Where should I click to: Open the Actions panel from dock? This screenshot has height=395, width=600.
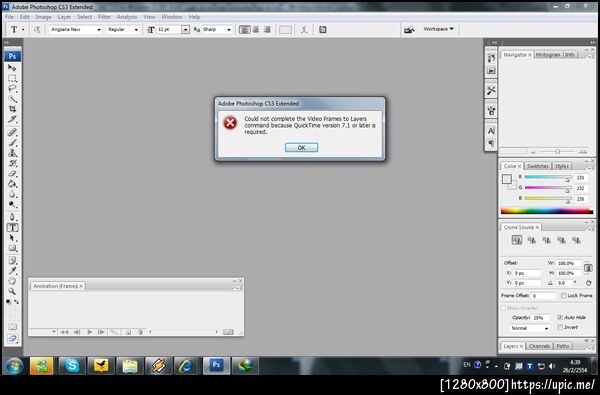point(491,71)
